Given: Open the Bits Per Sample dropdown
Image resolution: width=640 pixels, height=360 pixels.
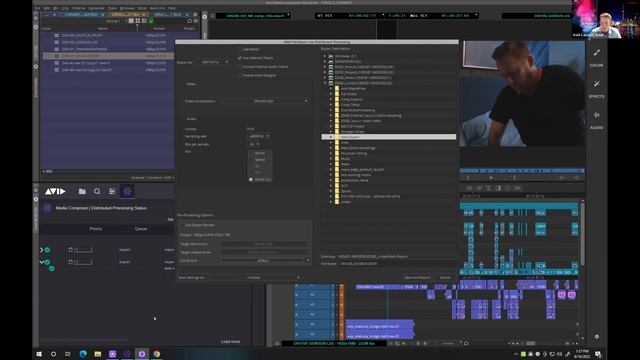Looking at the screenshot, I should pyautogui.click(x=254, y=144).
